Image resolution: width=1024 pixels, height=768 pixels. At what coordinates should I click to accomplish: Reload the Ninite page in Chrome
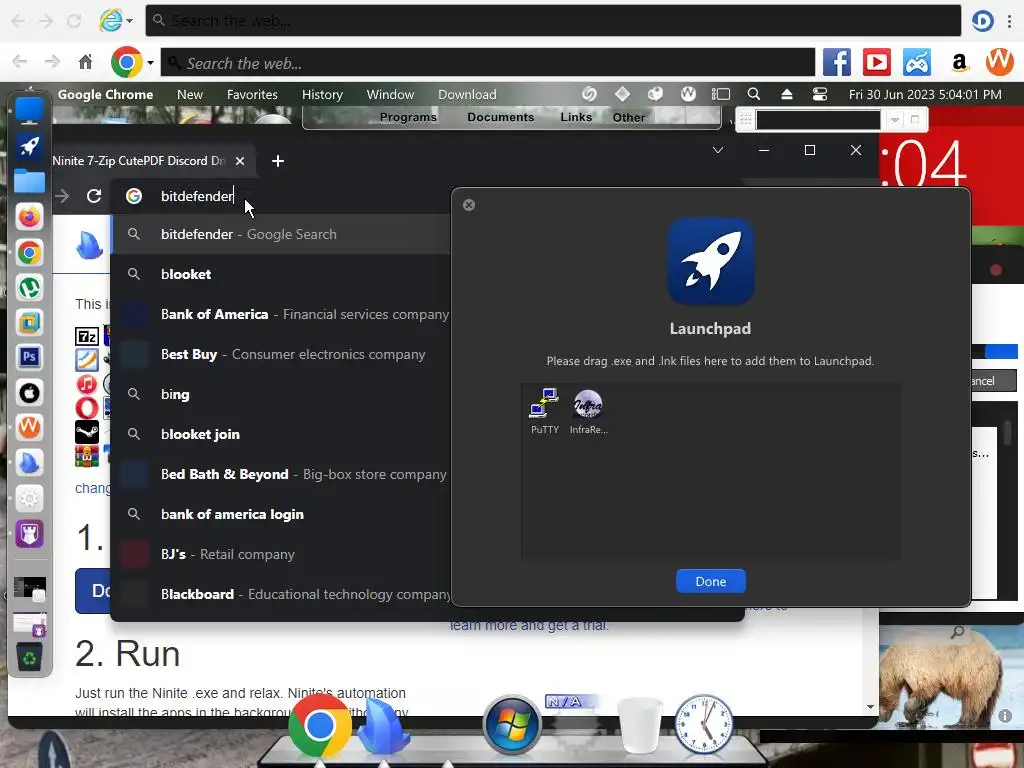point(94,196)
